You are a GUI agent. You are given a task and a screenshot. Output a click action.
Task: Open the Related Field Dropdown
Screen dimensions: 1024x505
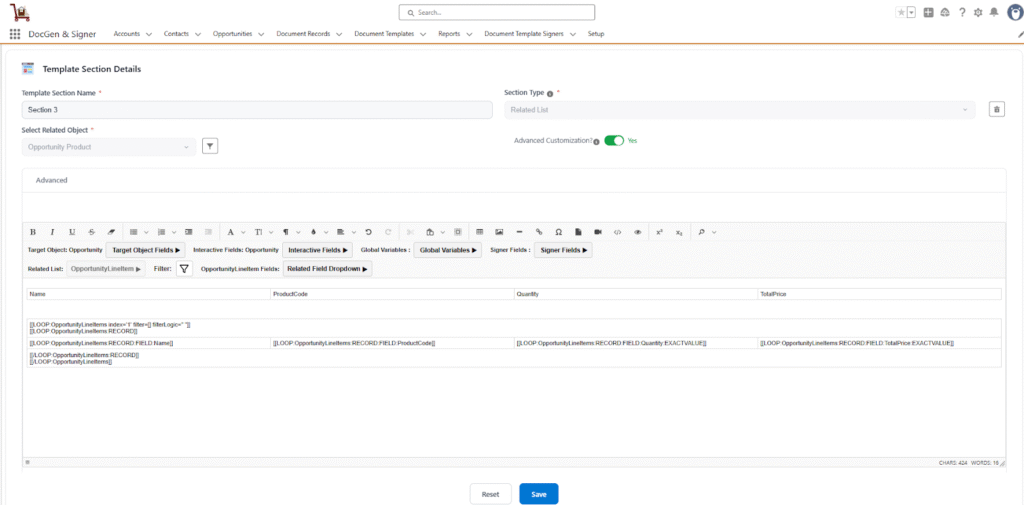point(327,269)
